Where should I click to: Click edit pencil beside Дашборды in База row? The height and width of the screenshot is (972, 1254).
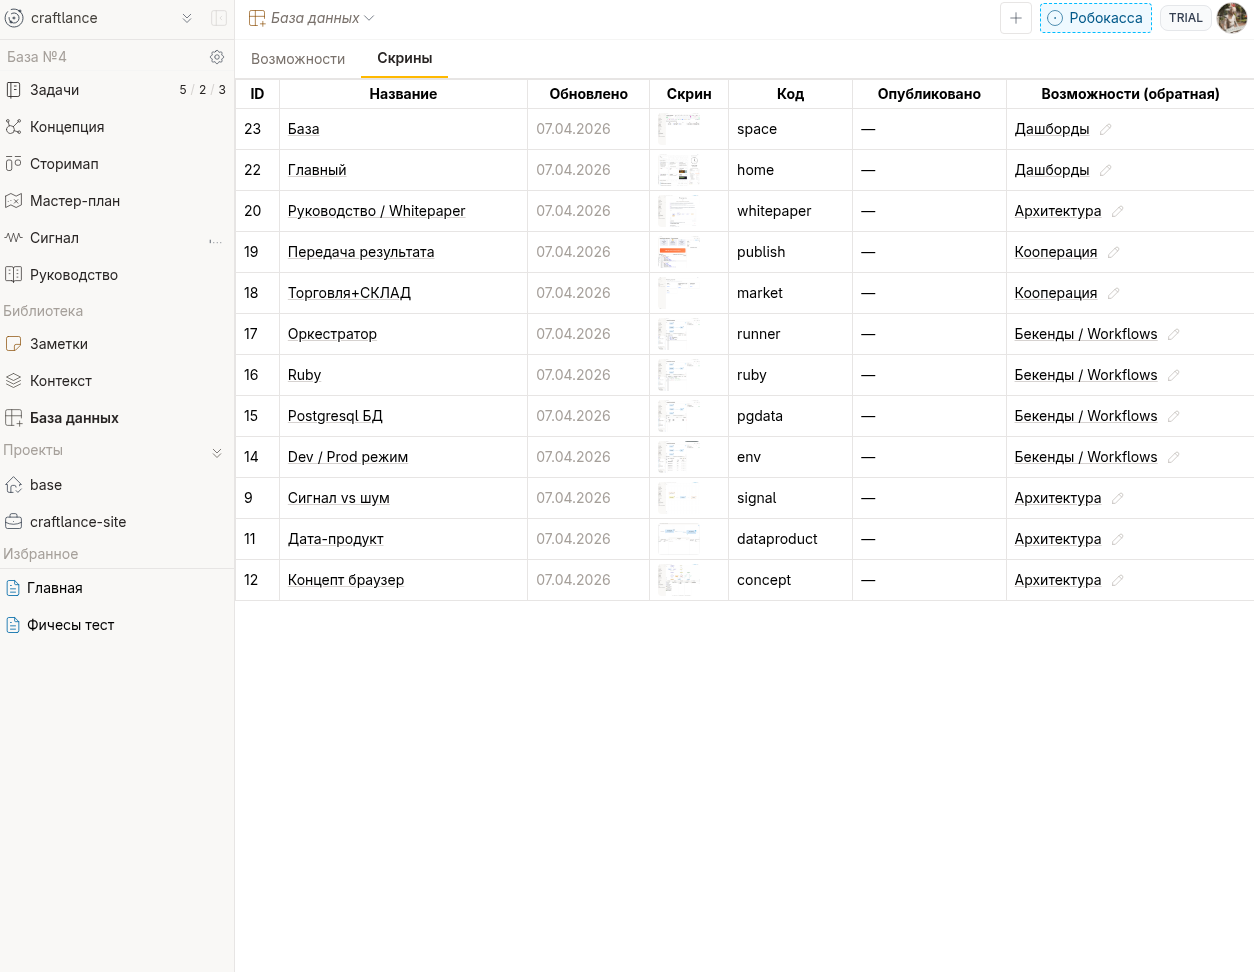point(1105,129)
